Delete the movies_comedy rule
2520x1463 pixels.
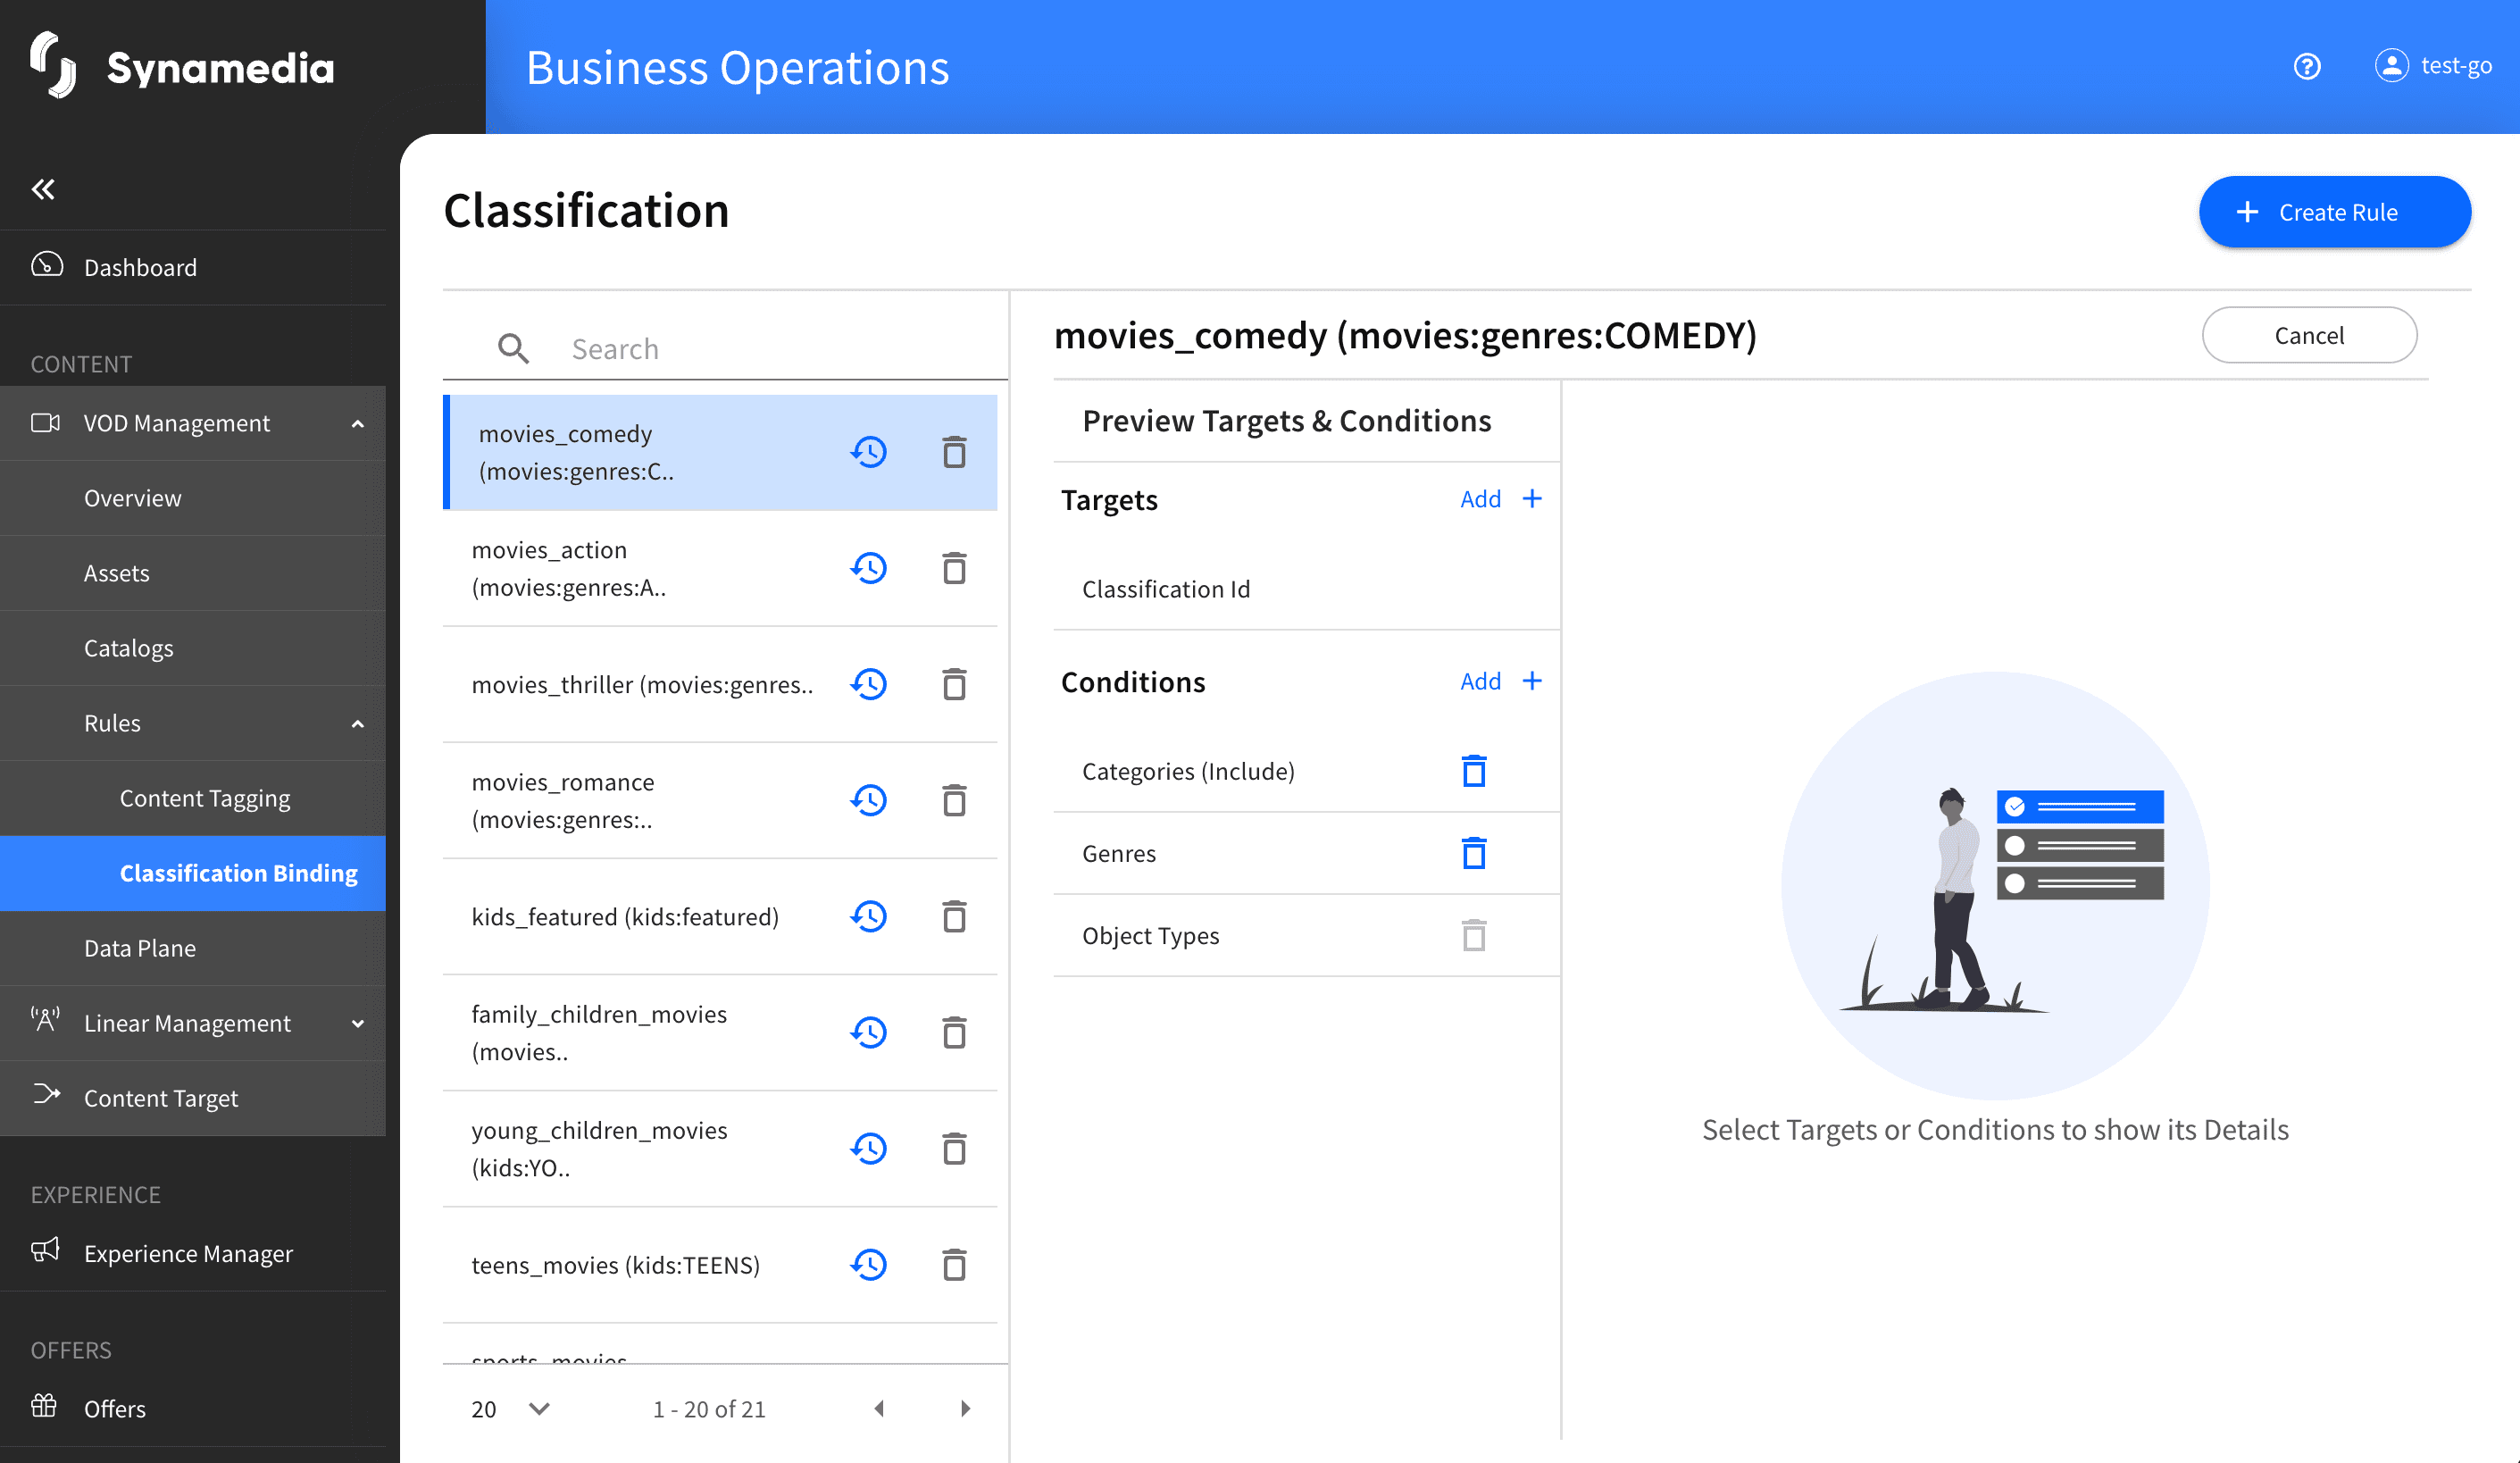(x=954, y=452)
